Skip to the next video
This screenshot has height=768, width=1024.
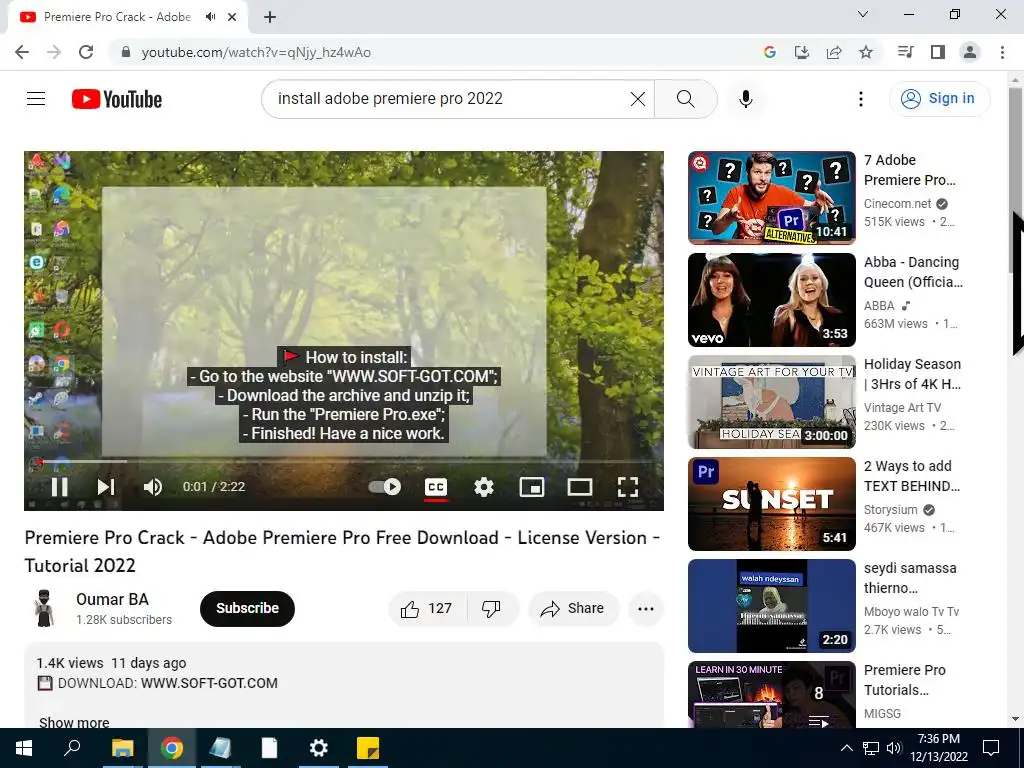[106, 487]
